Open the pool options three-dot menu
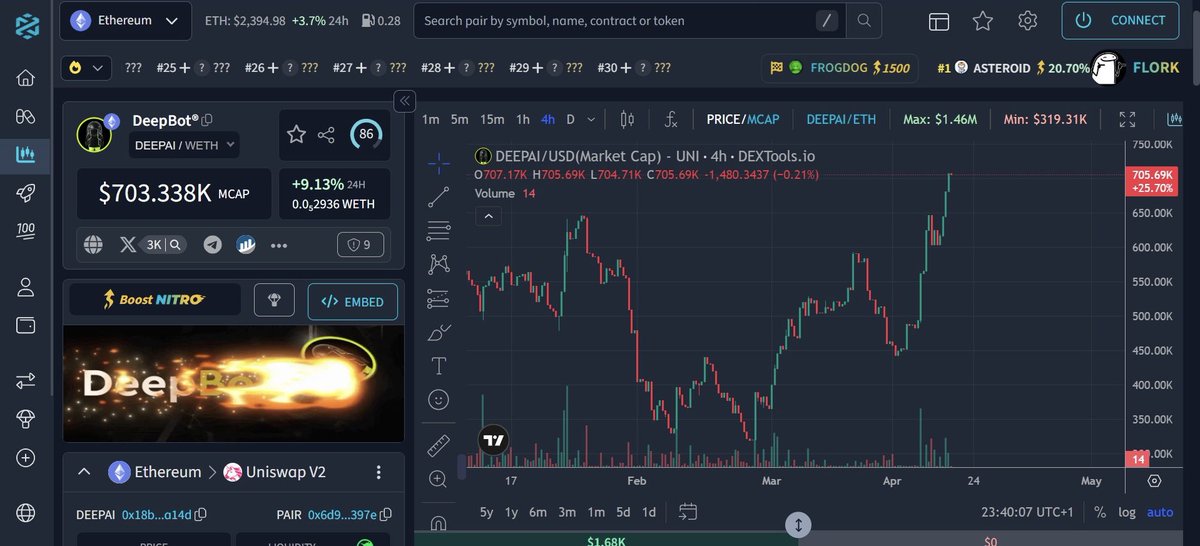This screenshot has width=1200, height=546. [x=378, y=472]
